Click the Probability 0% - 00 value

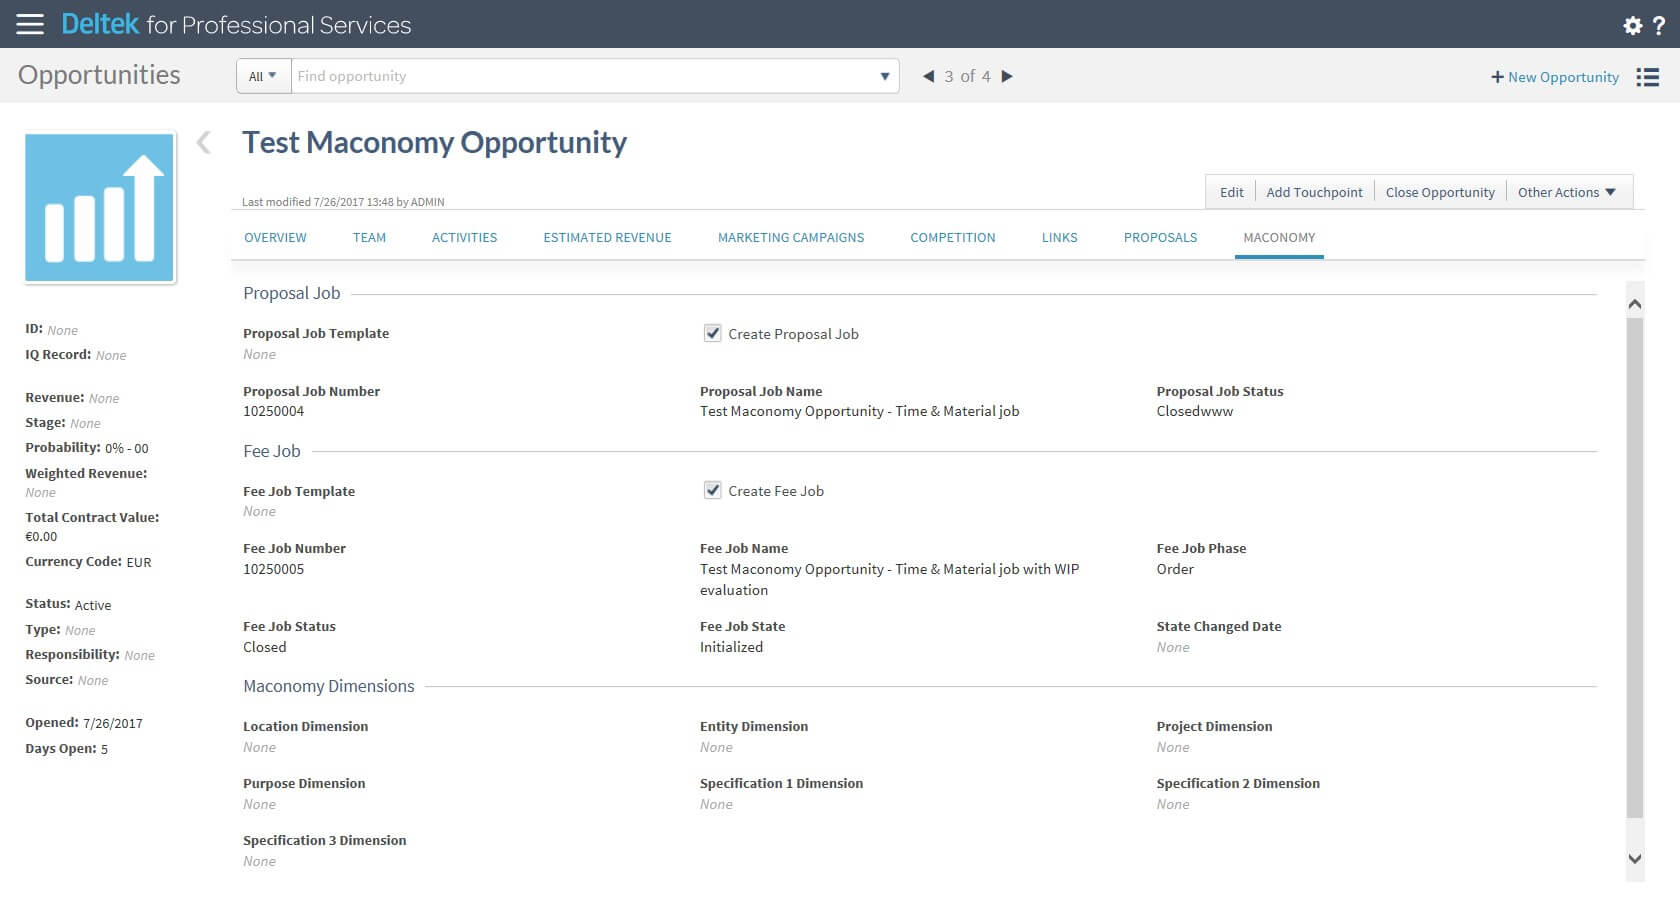click(127, 448)
